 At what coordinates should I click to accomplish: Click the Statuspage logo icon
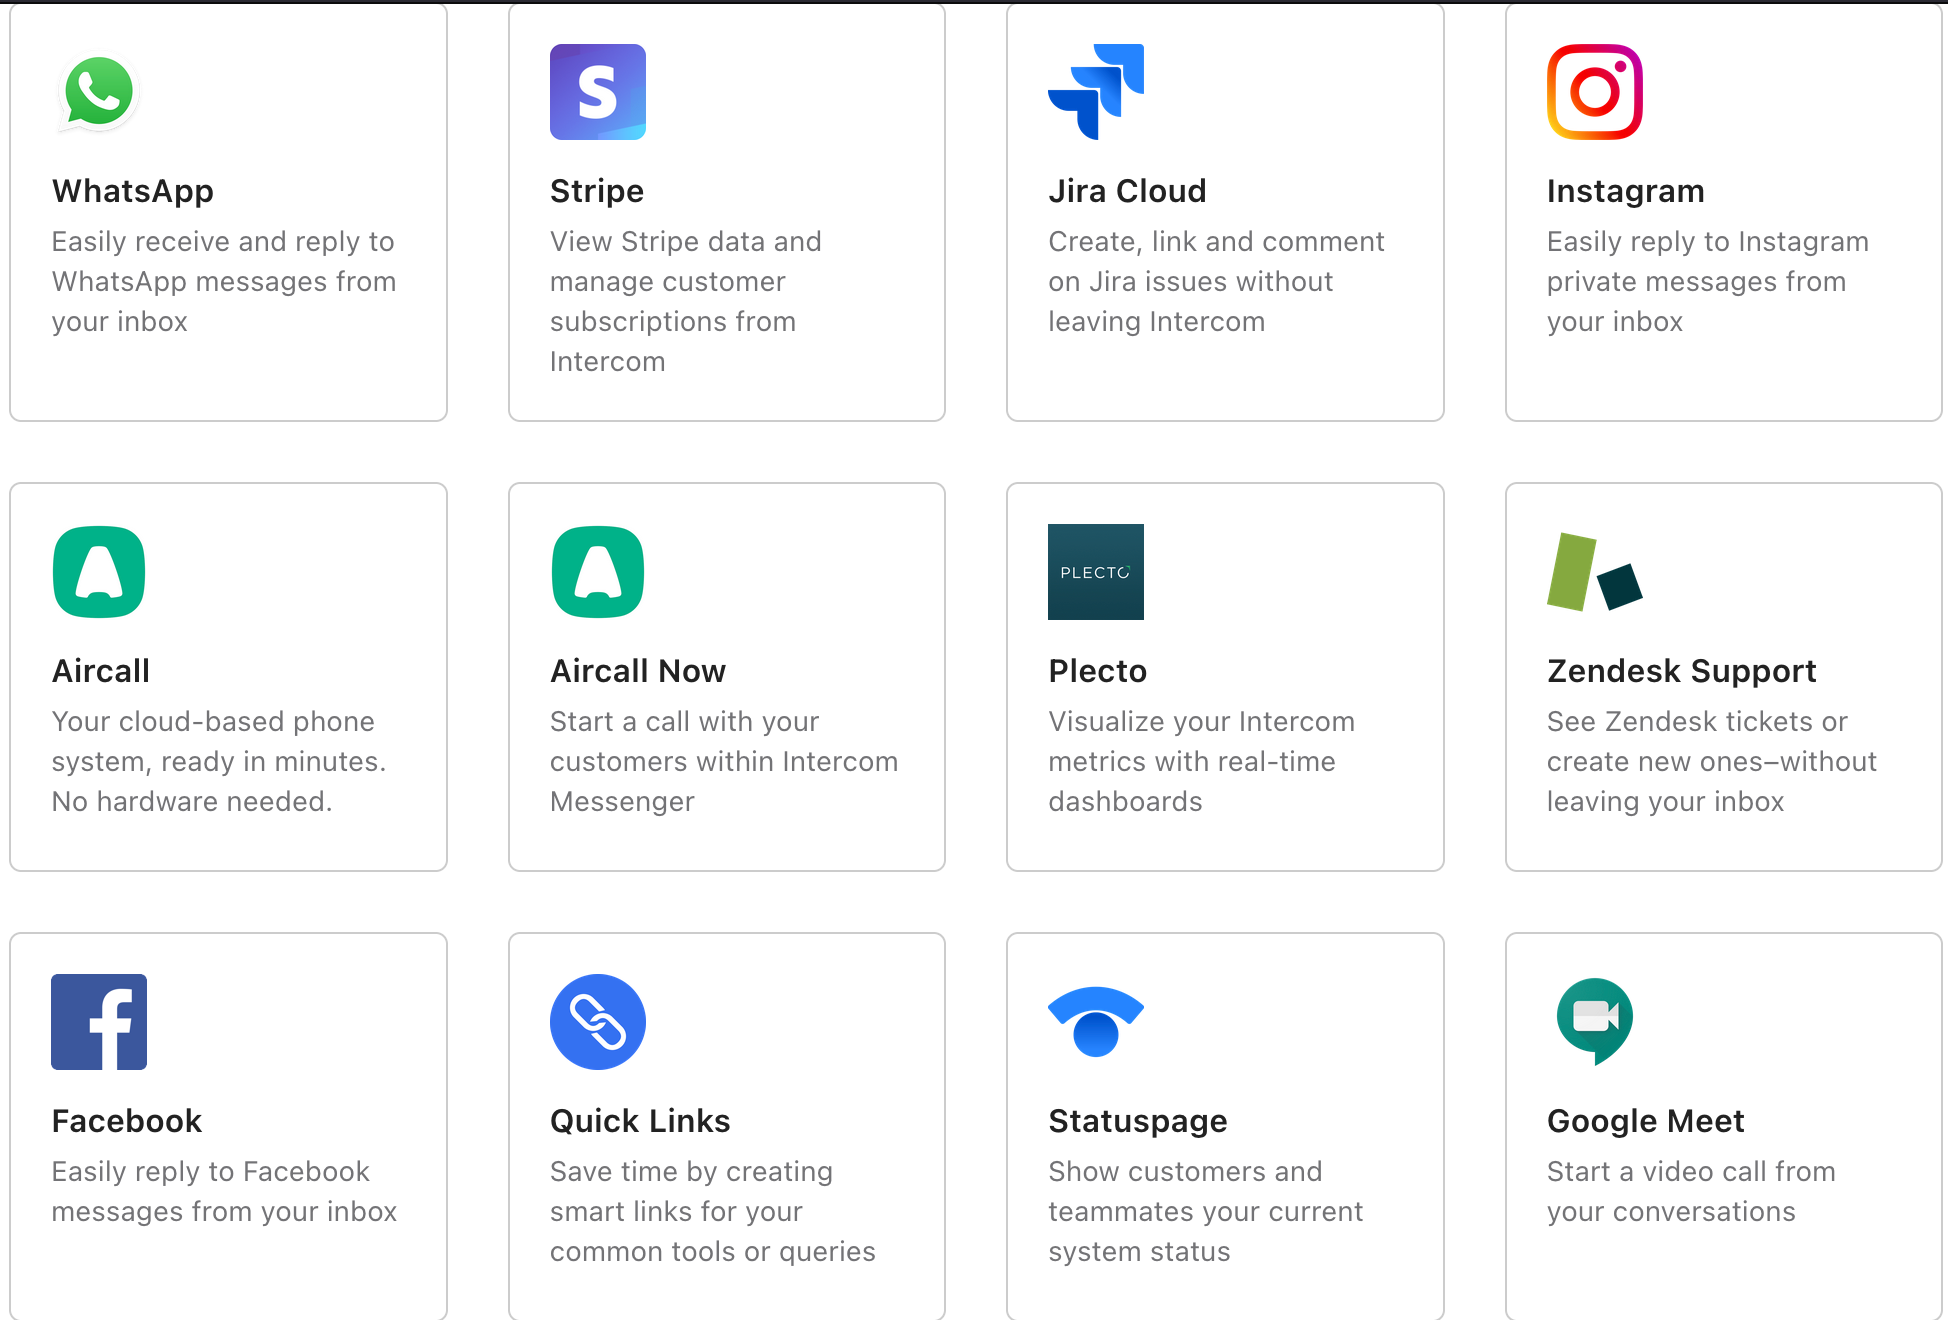click(1096, 1022)
